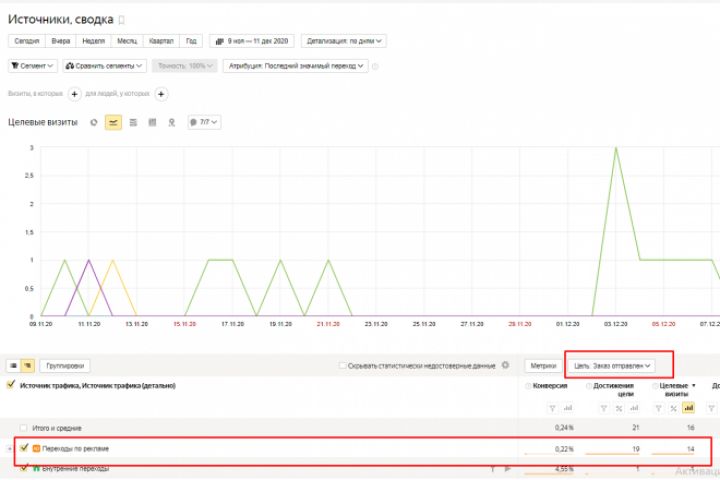Click total Достижения цели value 21
Screen dimensions: 720x480
636,428
